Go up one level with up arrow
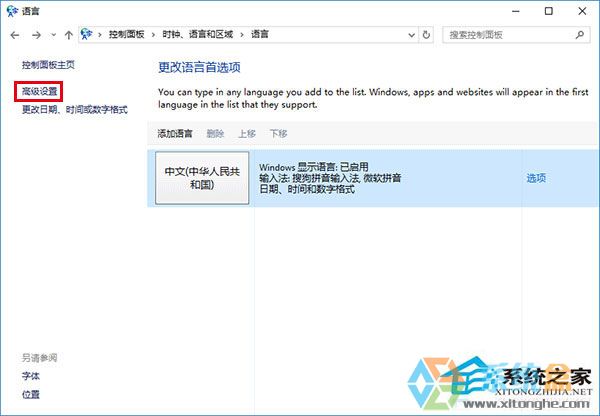 pos(68,35)
